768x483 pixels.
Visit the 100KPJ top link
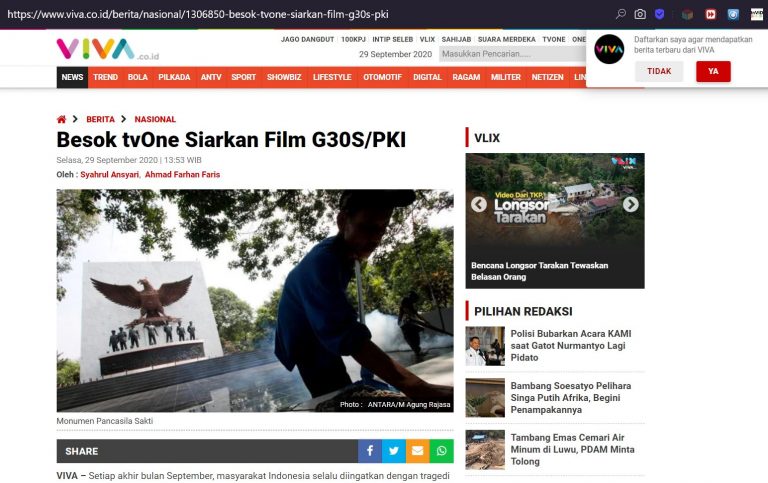point(353,39)
